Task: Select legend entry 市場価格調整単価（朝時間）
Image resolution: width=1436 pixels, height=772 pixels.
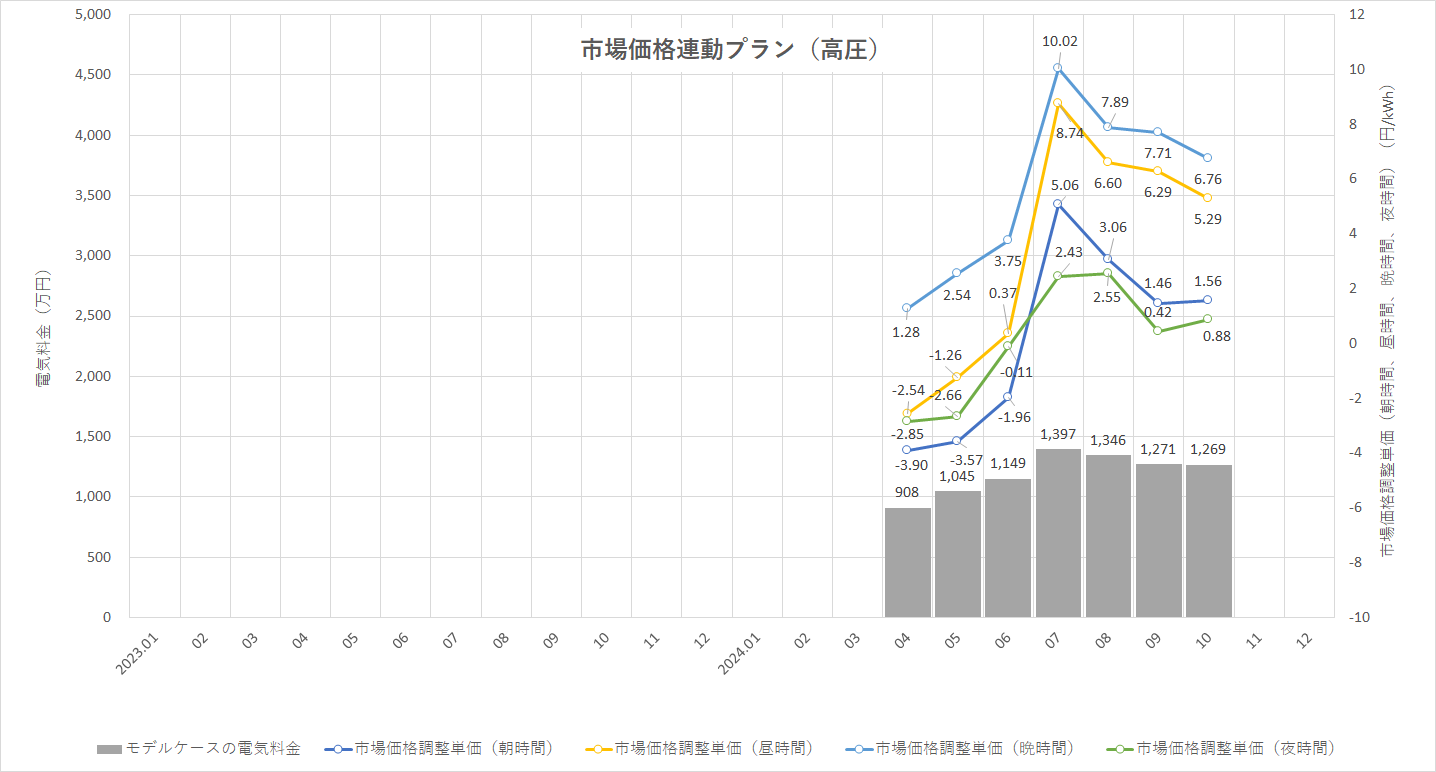Action: [x=438, y=748]
